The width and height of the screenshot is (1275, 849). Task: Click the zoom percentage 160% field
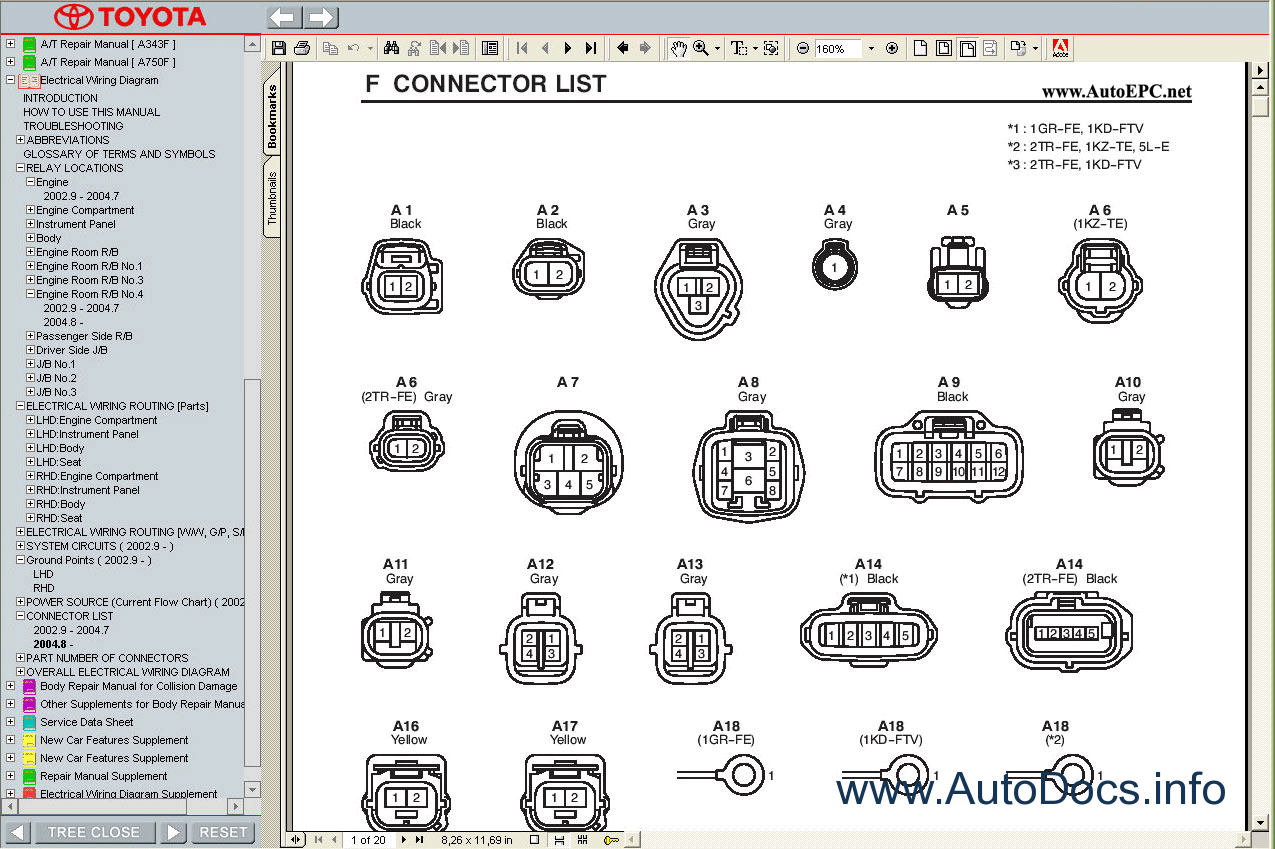[838, 48]
